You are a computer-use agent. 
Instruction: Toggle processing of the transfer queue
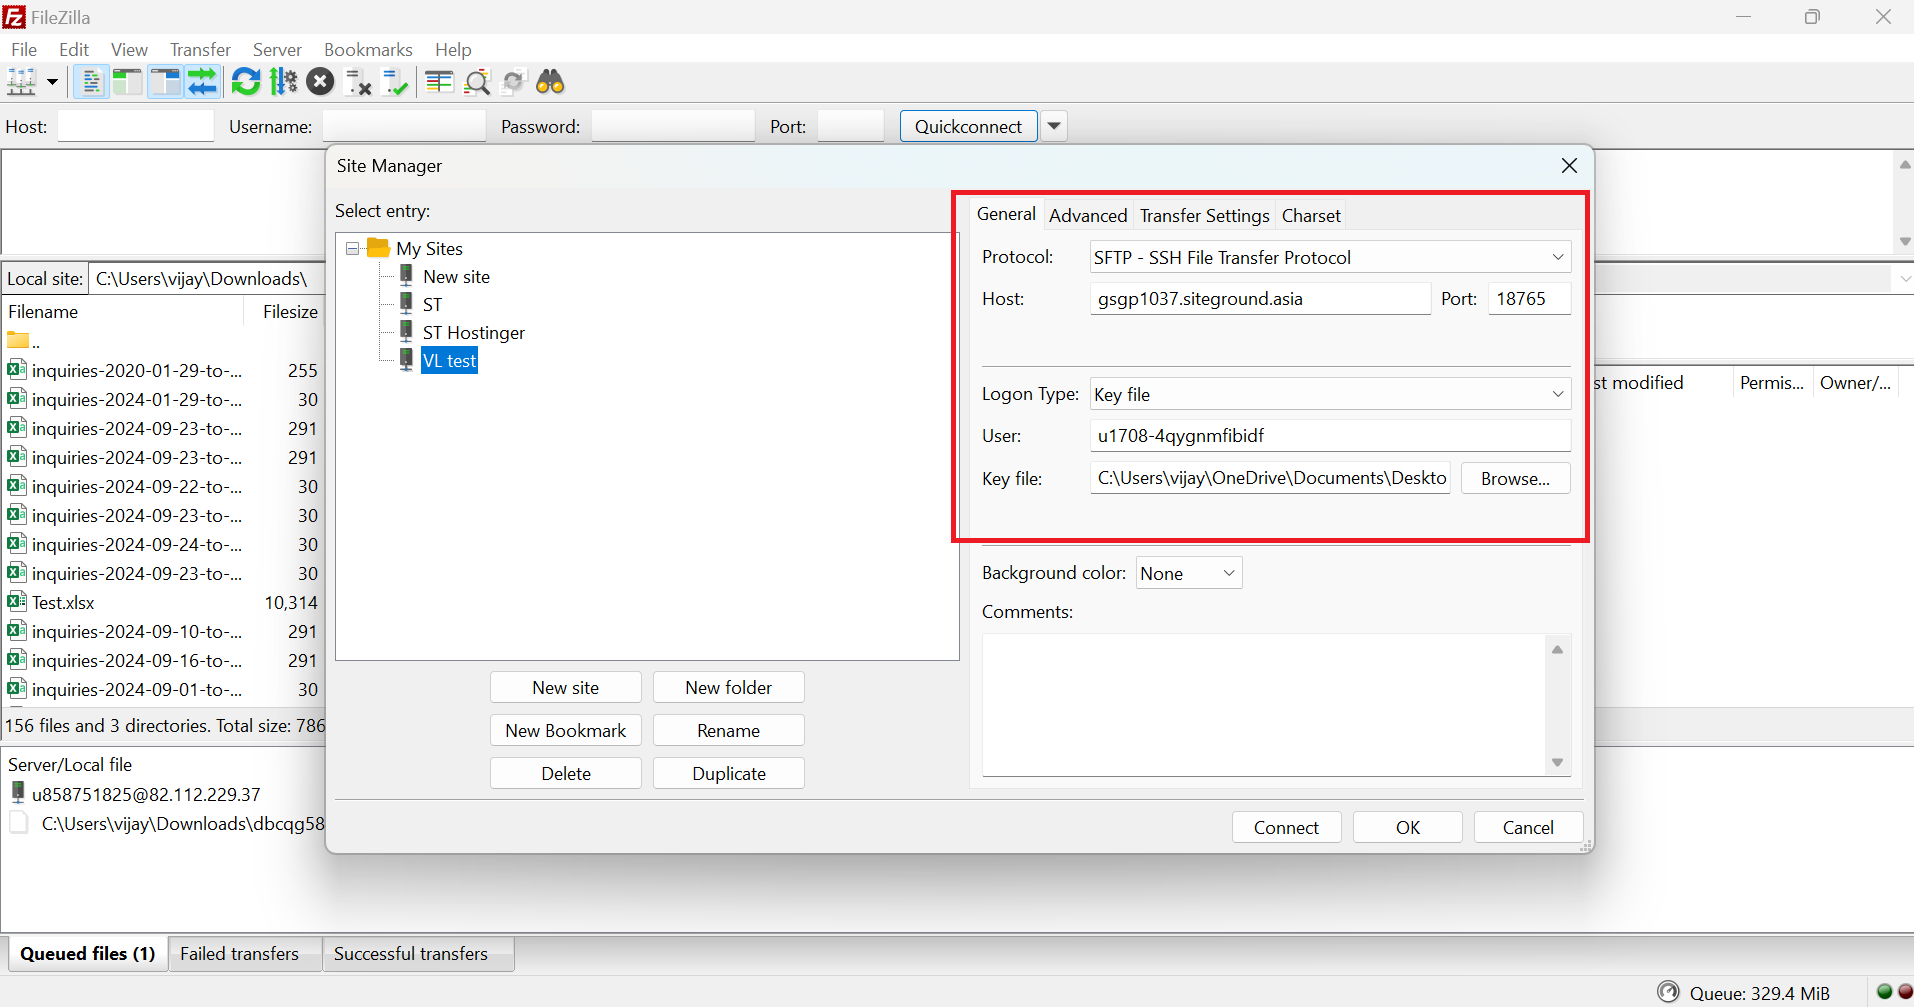(x=284, y=82)
